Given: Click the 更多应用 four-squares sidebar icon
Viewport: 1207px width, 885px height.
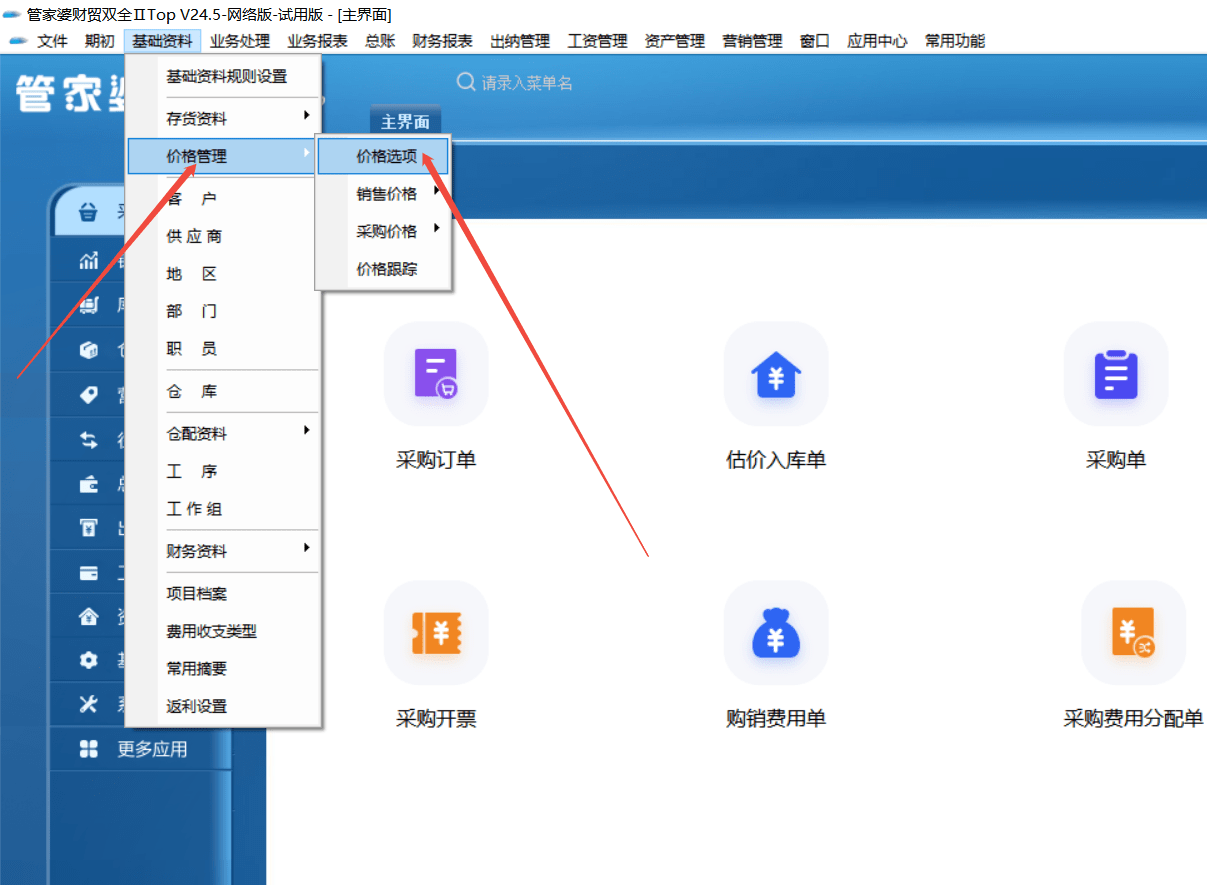Looking at the screenshot, I should [89, 749].
